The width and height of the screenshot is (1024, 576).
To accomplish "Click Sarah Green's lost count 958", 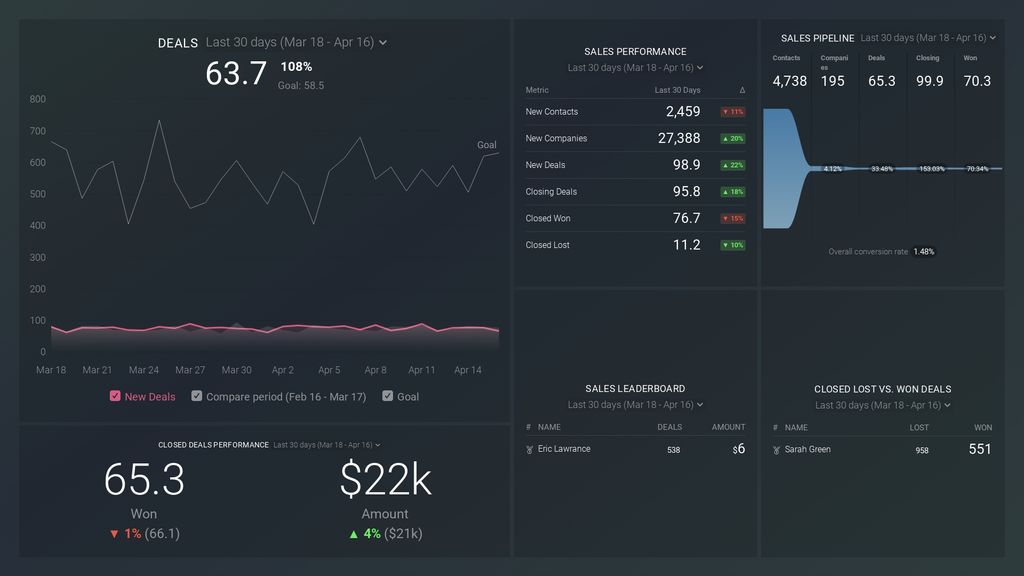I will coord(921,451).
